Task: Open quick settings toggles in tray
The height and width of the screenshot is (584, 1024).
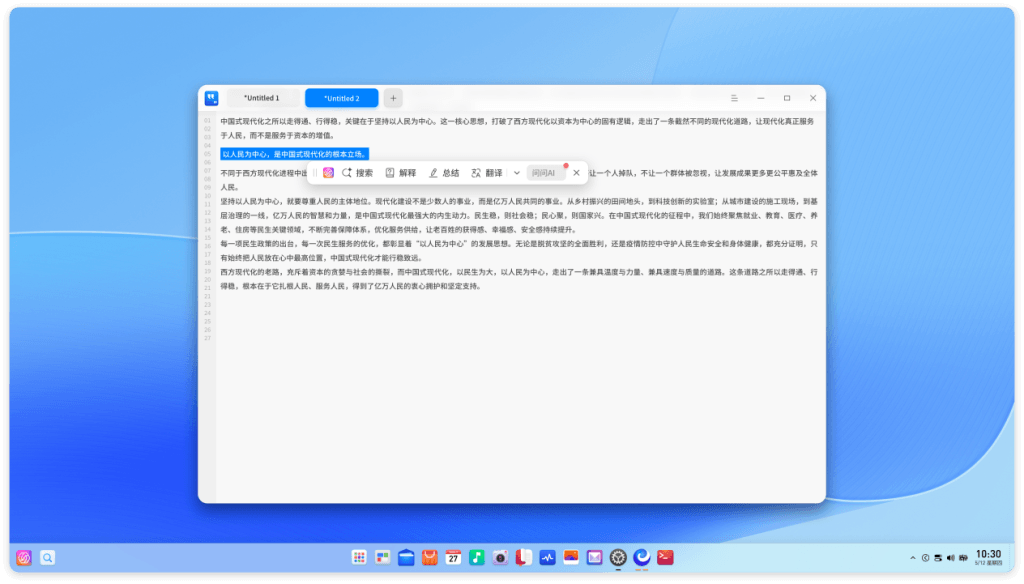Action: [x=938, y=558]
